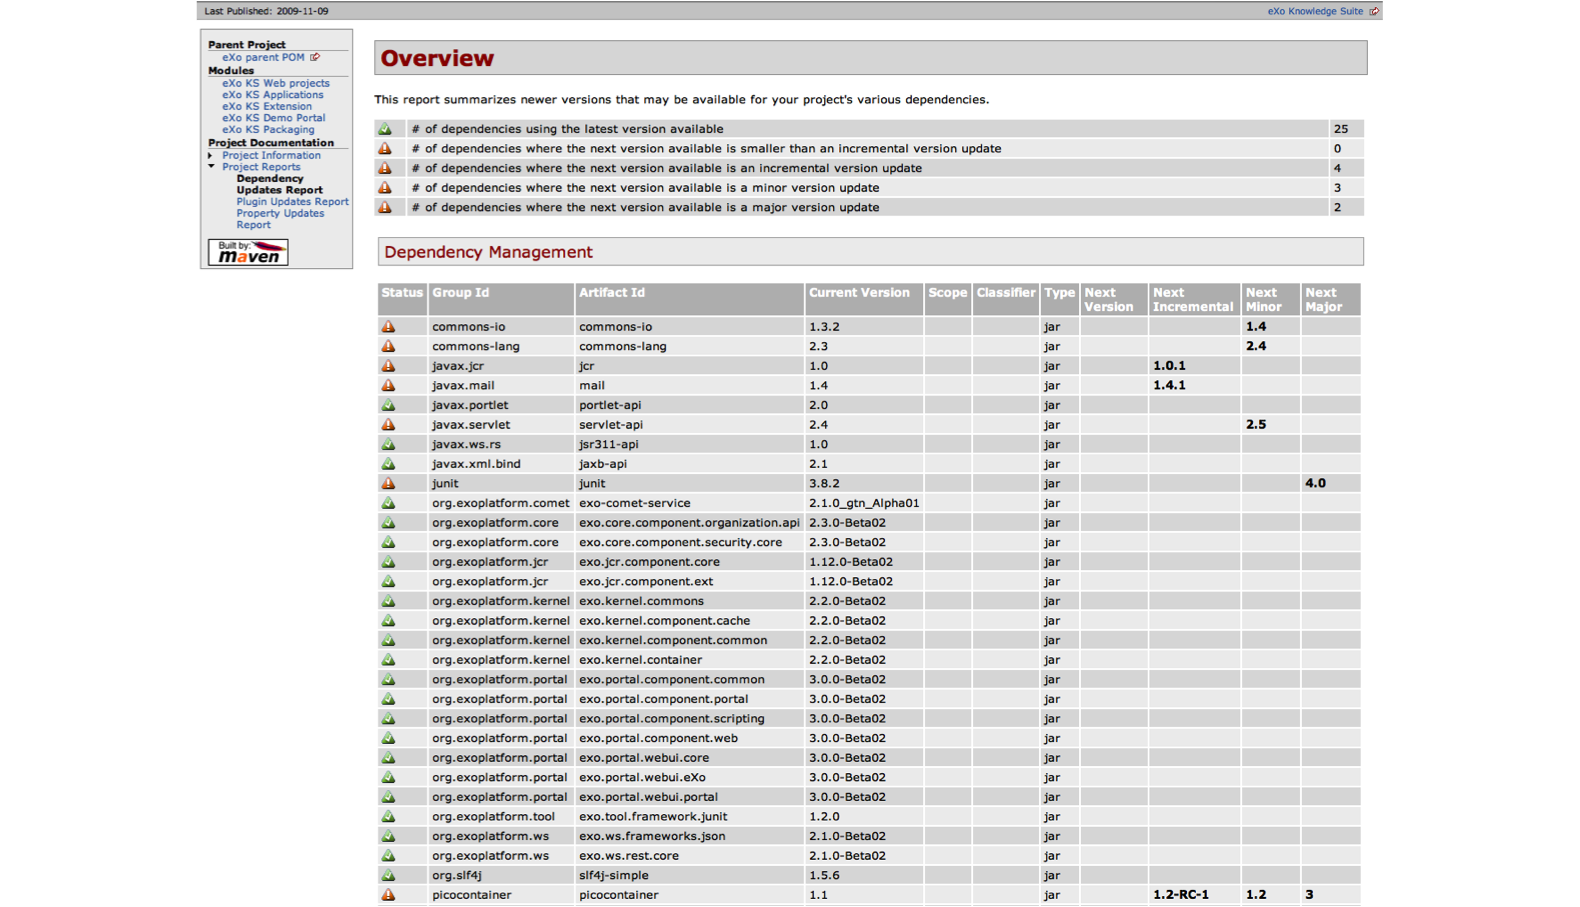Click the count 25 in latest version row

1341,129
